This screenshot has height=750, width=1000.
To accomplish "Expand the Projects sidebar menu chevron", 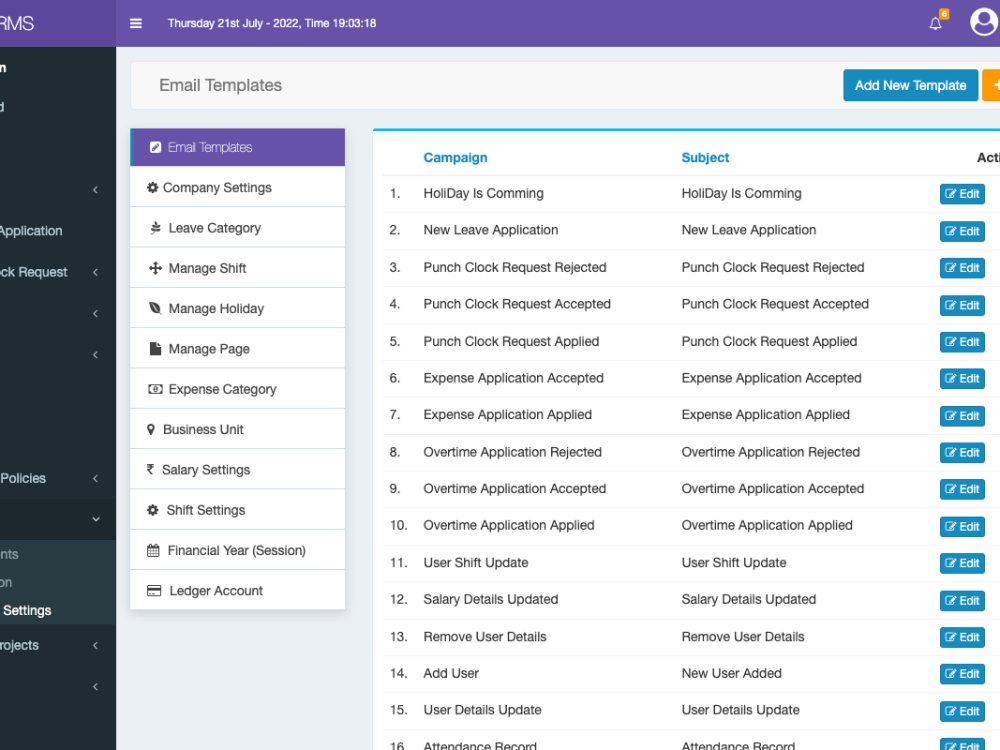I will tap(96, 645).
